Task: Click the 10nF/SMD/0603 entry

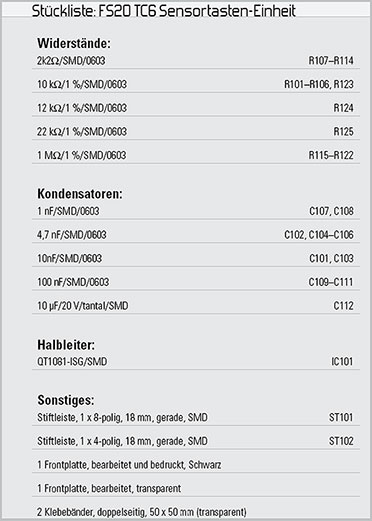Action: pos(70,258)
